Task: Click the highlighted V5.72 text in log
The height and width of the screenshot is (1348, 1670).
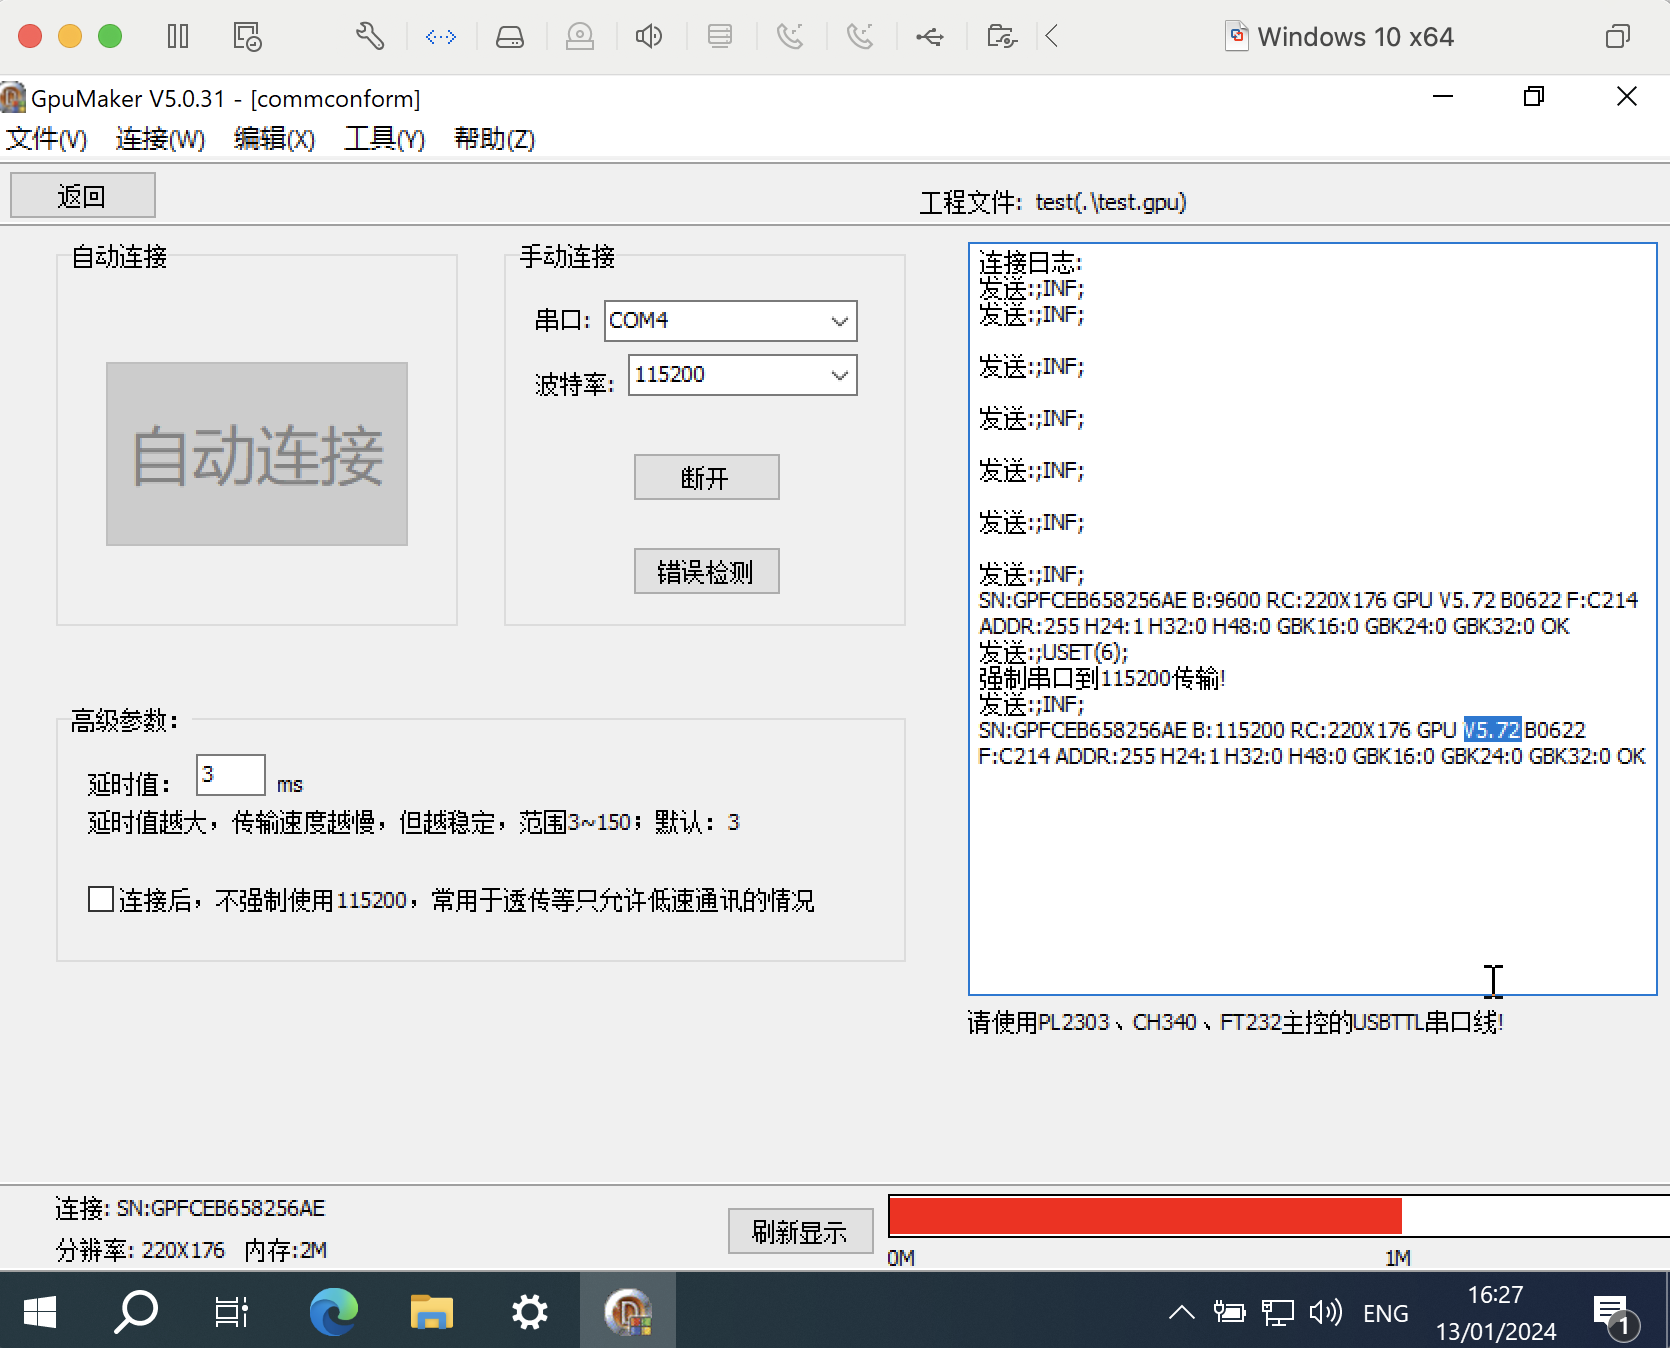Action: coord(1492,730)
